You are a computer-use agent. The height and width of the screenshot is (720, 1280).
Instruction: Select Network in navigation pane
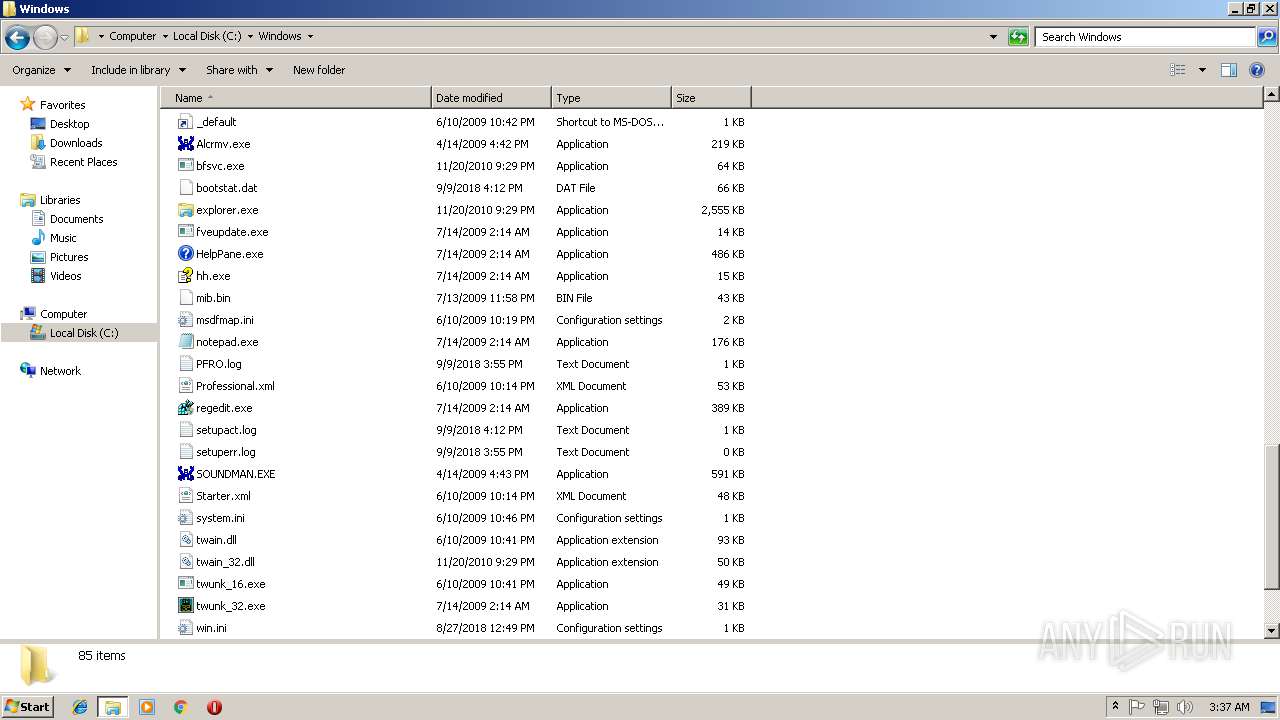coord(60,371)
